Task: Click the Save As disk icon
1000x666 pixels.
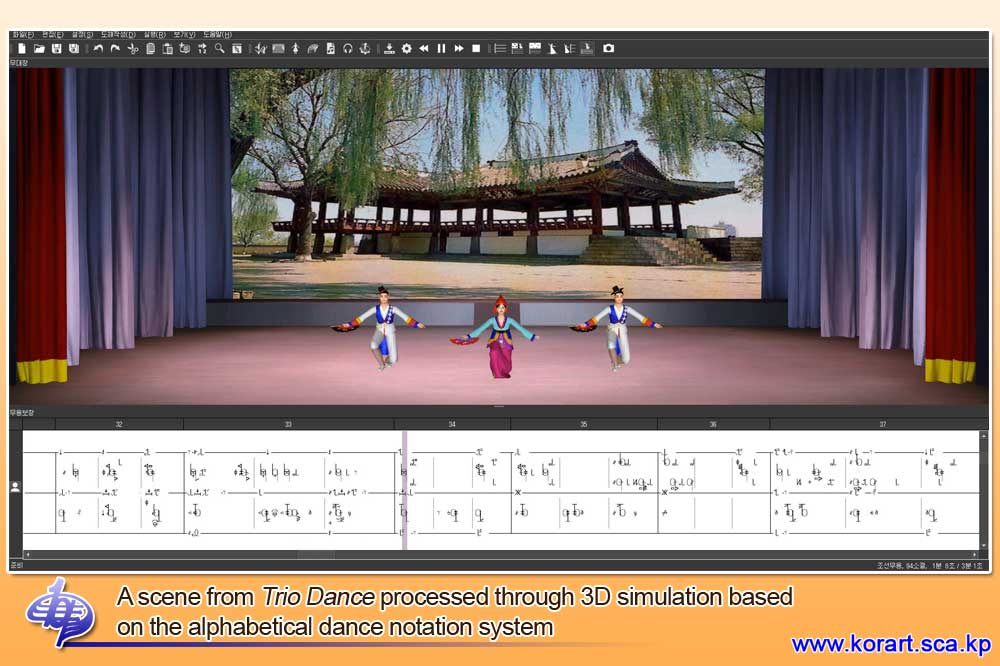Action: tap(74, 48)
